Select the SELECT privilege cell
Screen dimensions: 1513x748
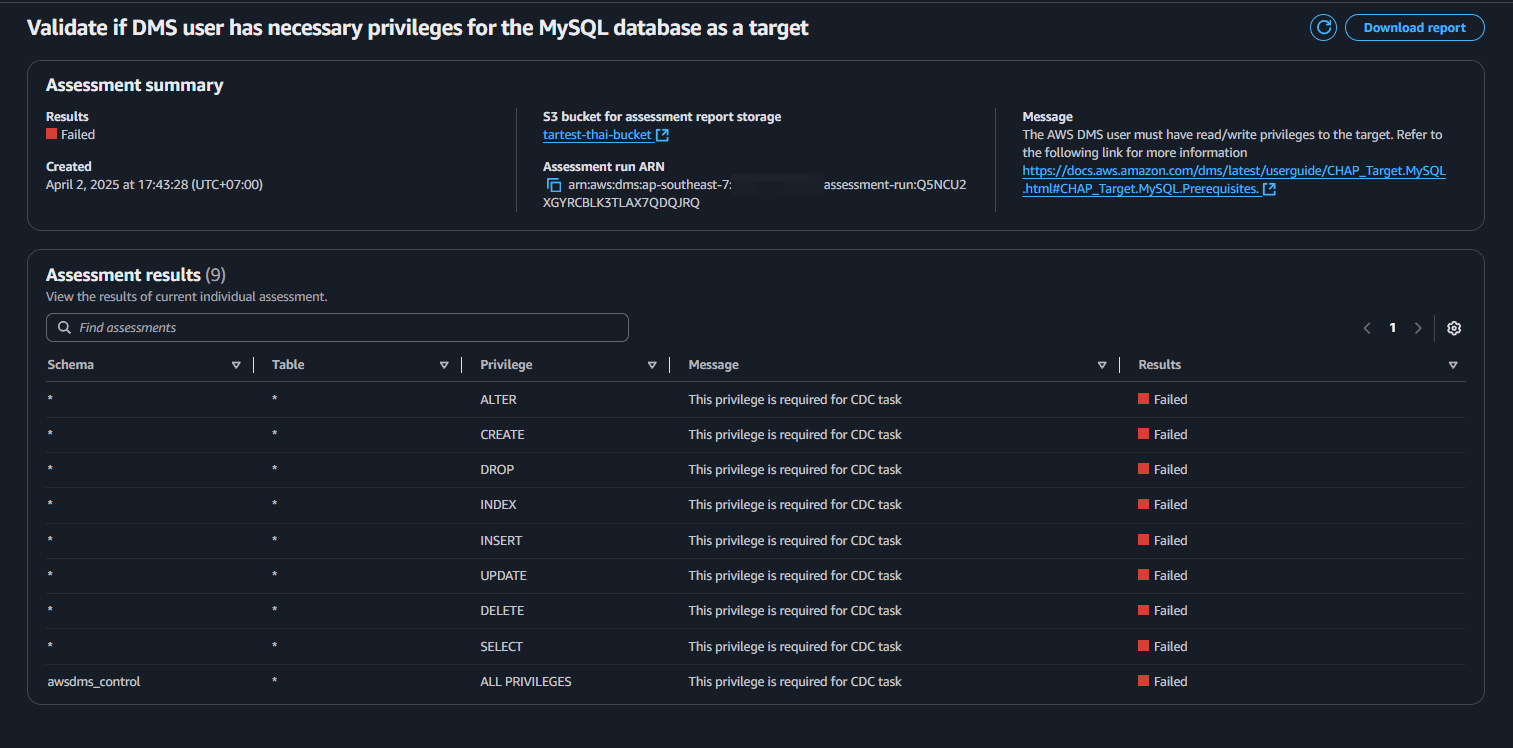[x=501, y=647]
